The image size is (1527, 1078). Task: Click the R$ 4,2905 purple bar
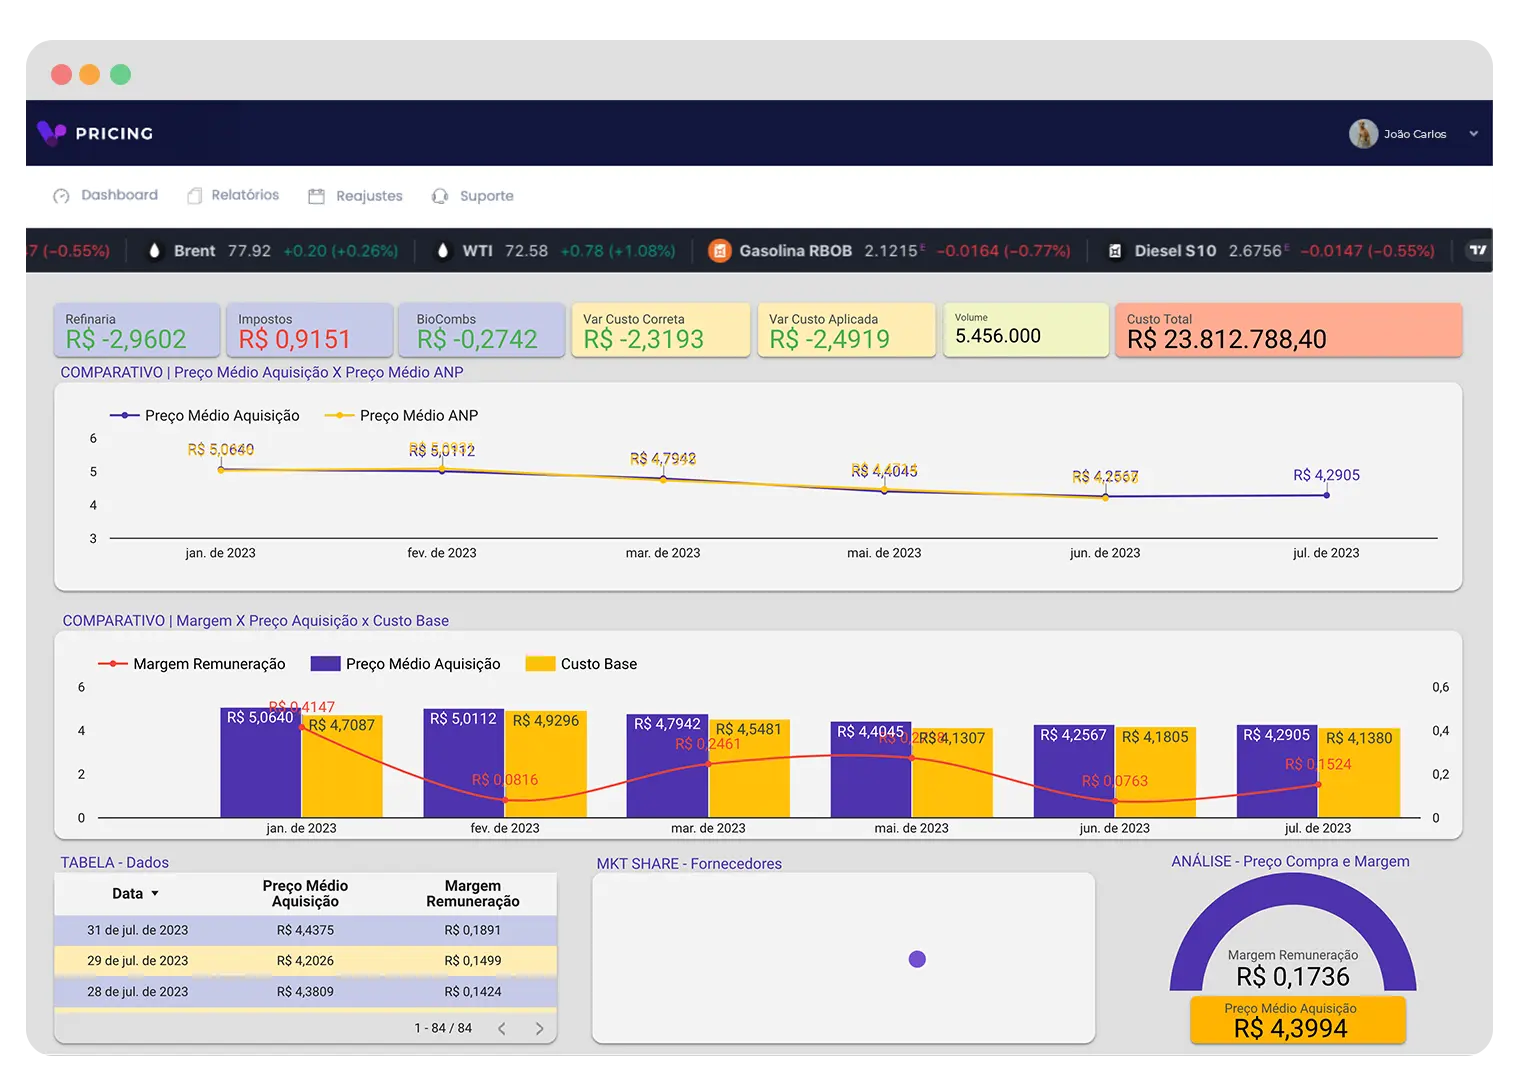pyautogui.click(x=1277, y=771)
